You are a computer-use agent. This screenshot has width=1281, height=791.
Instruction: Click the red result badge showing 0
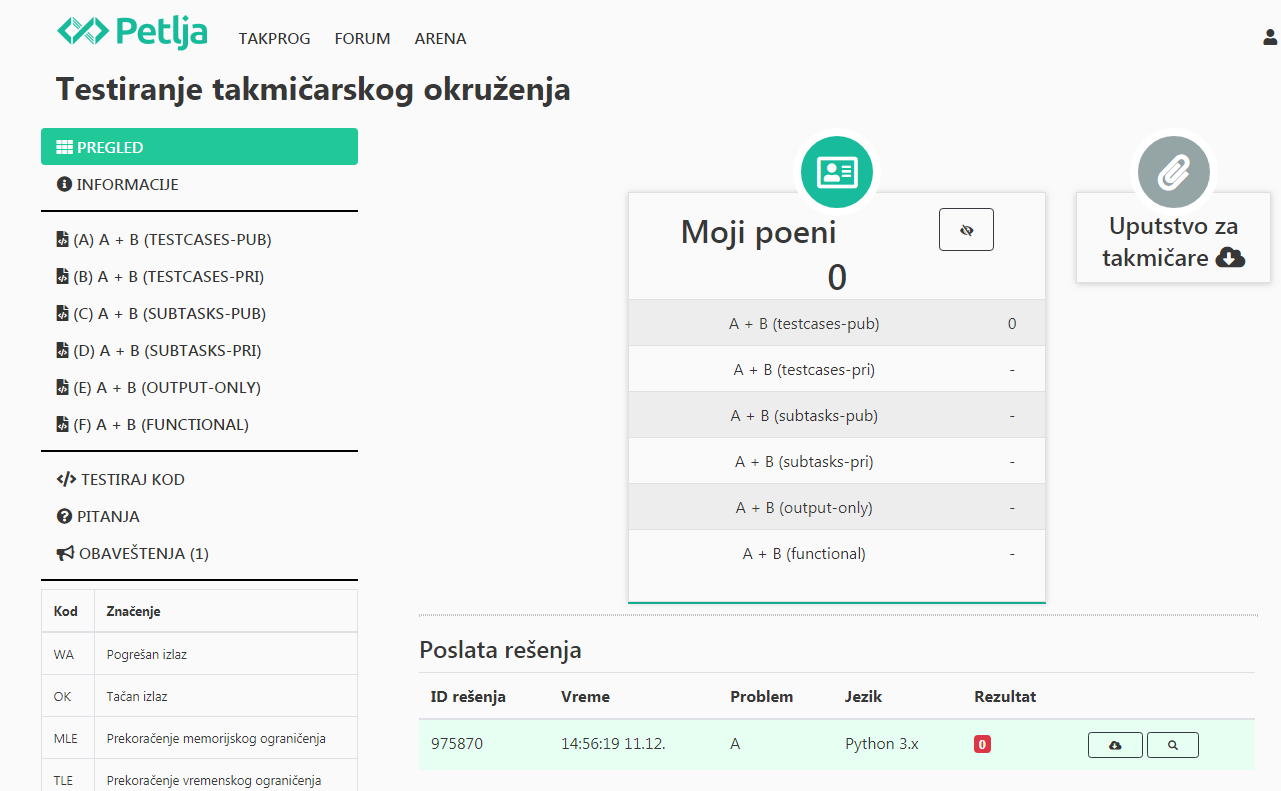tap(982, 744)
